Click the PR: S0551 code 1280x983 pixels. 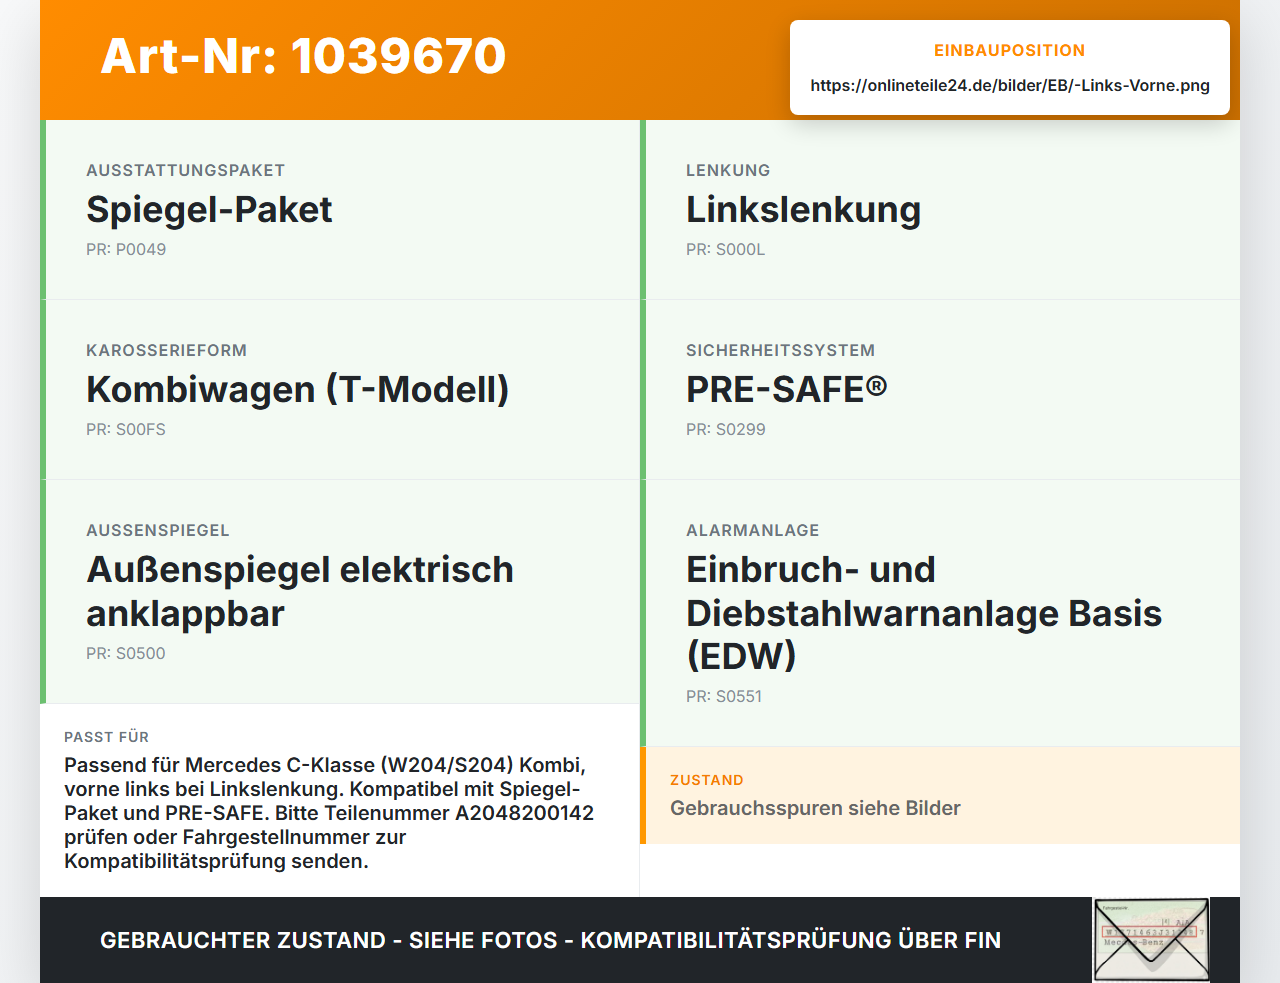click(724, 697)
